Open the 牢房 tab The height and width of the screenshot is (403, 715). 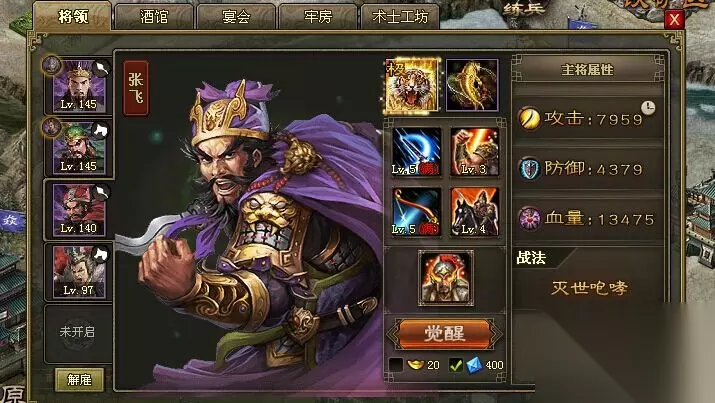click(x=318, y=17)
